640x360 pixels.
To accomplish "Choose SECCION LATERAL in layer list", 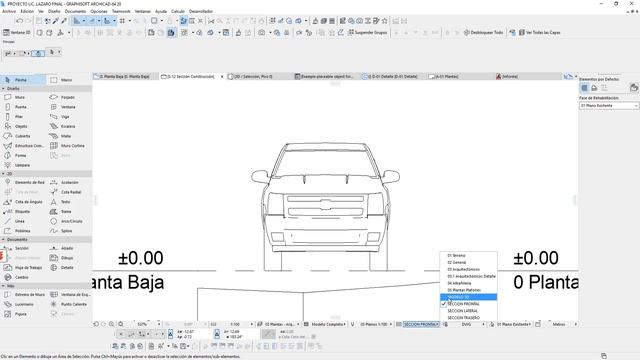I will pos(469,311).
